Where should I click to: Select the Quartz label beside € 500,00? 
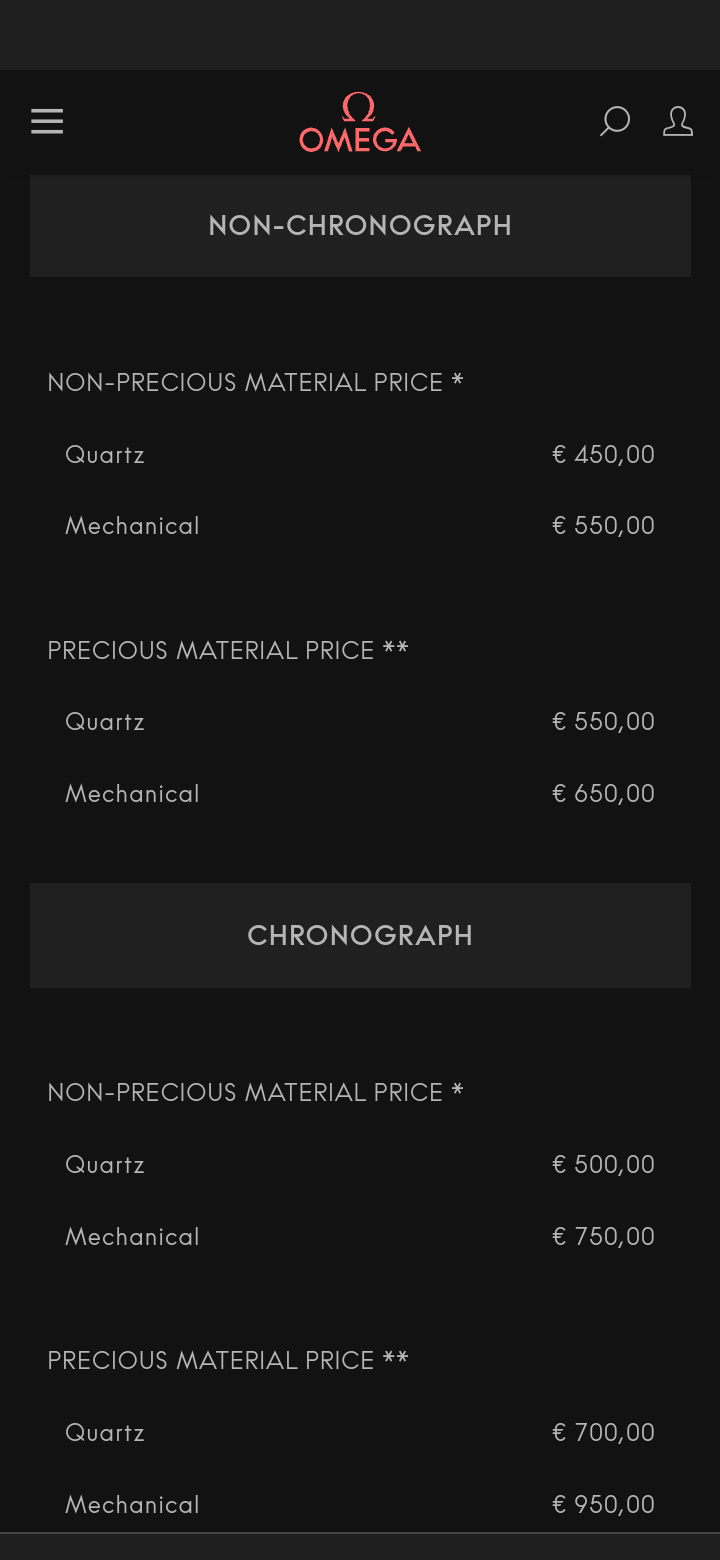pos(105,1165)
